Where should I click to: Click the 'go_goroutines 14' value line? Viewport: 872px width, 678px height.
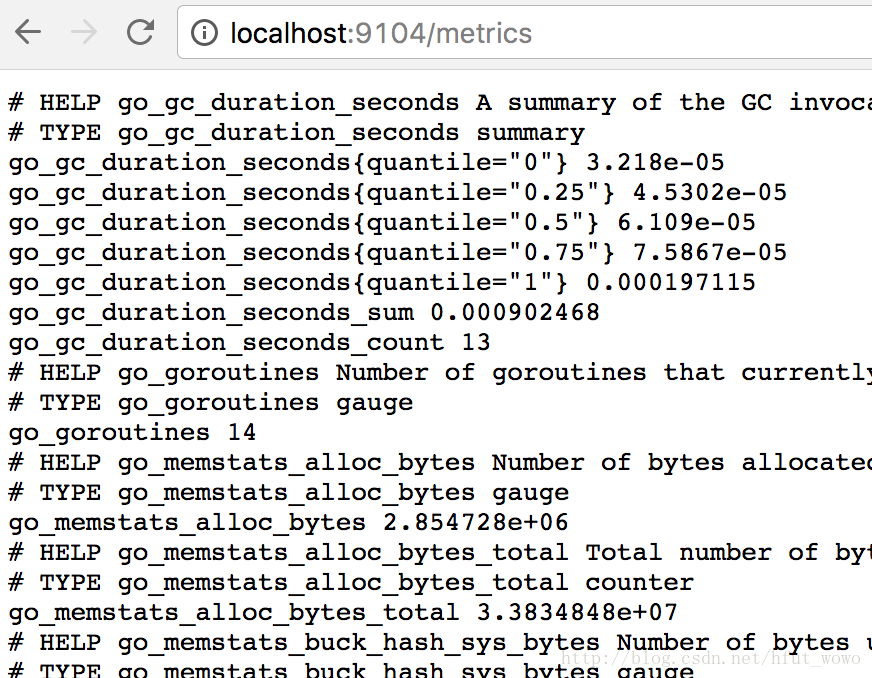[132, 434]
